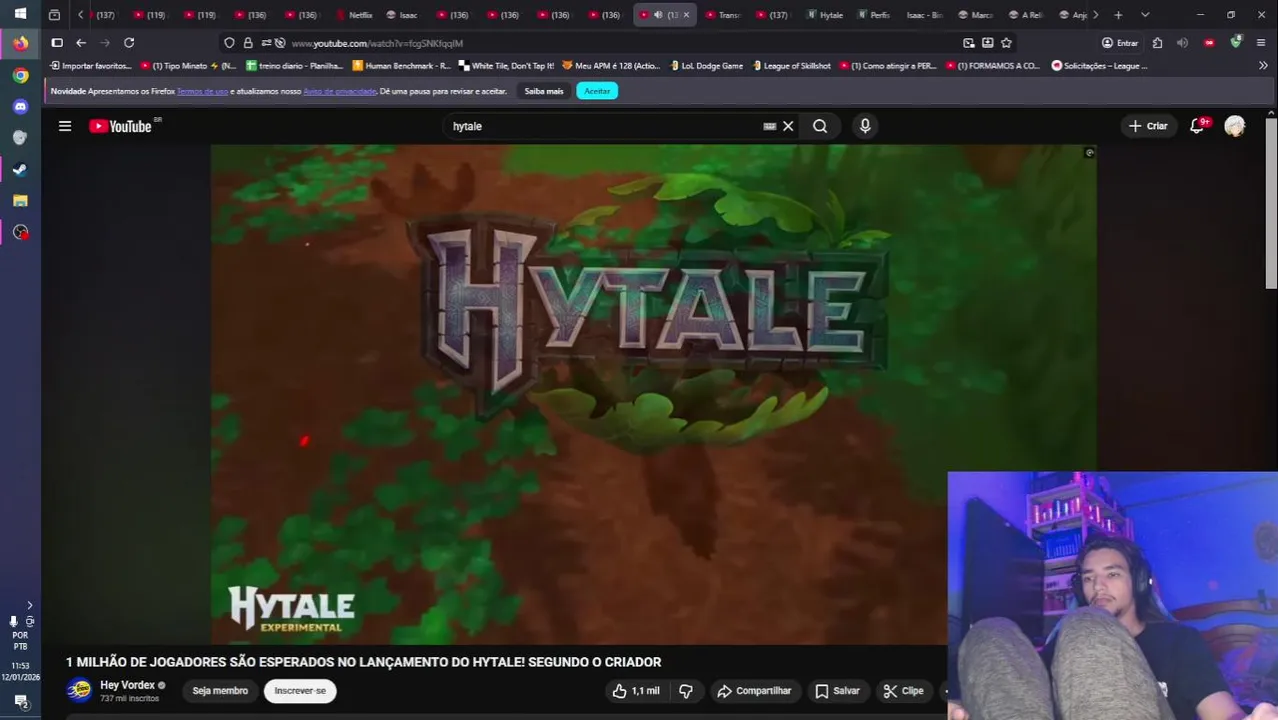Open the Aviso de privacidade link

coord(340,91)
